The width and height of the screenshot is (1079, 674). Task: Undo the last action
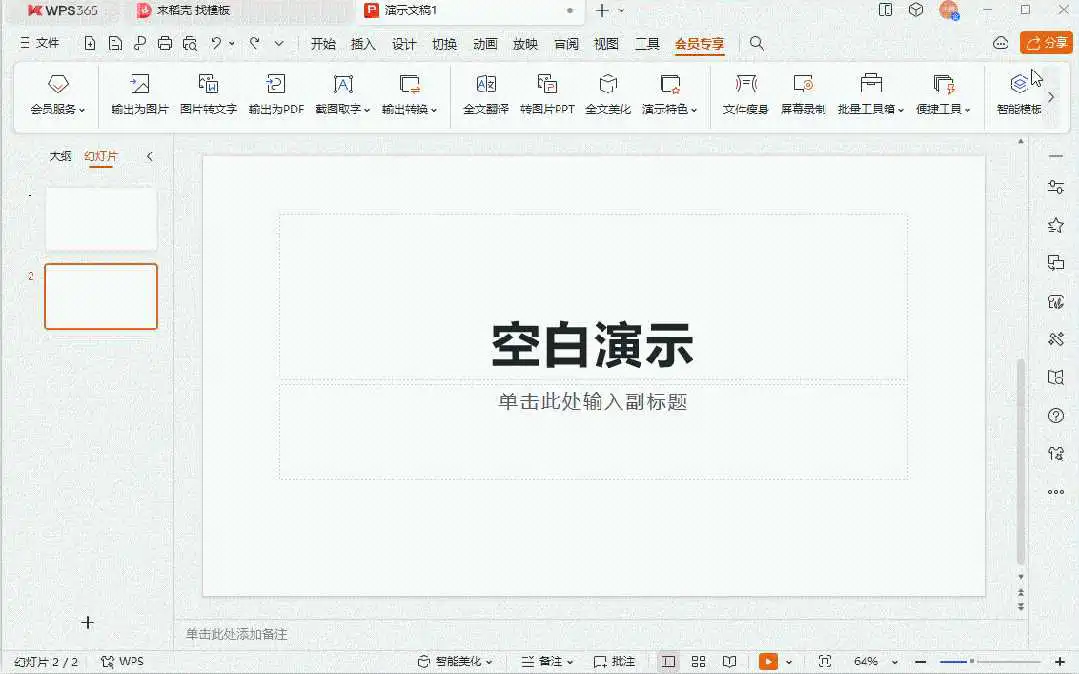click(216, 43)
